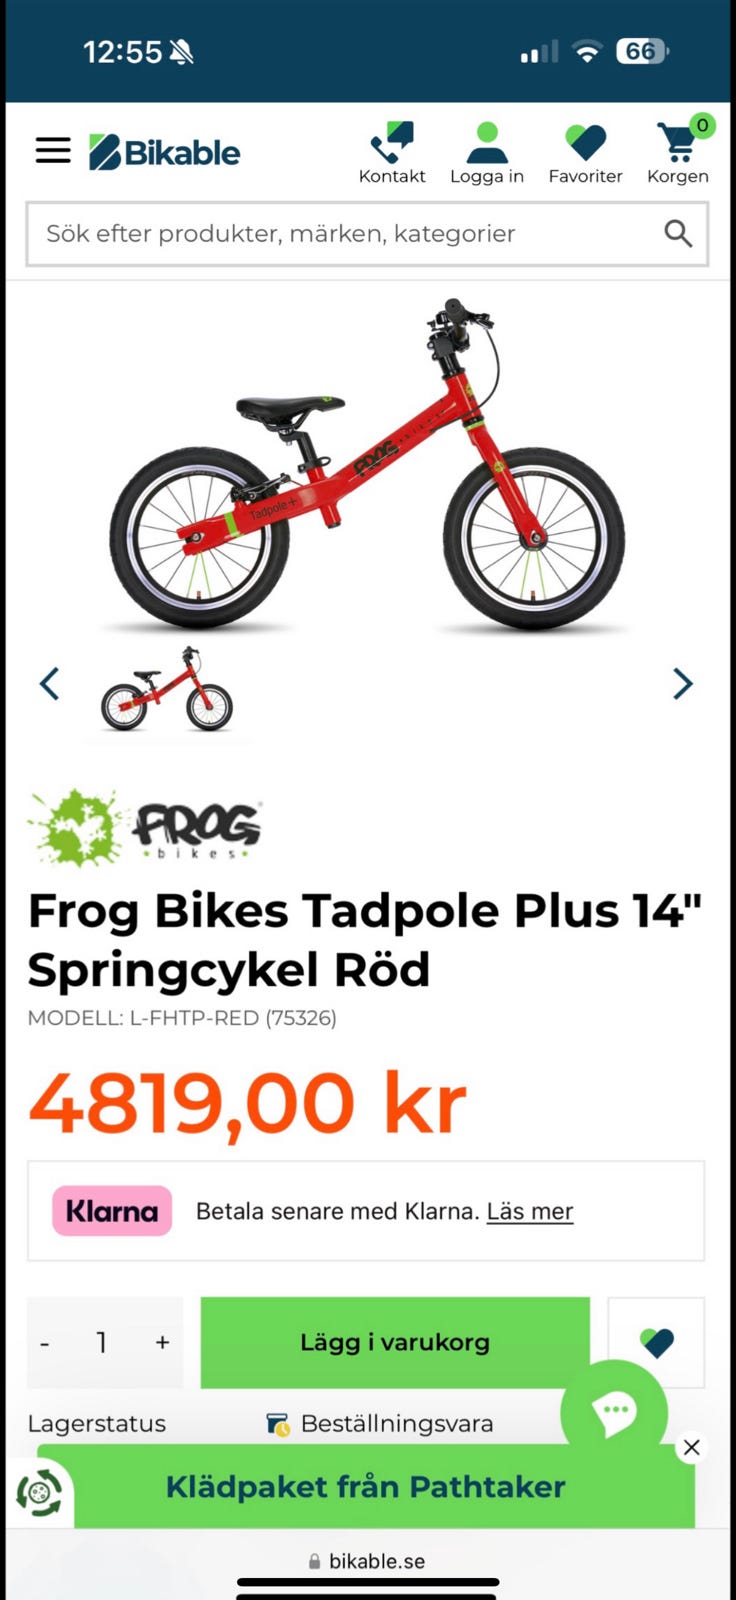Open Läs mer Klarna link
This screenshot has width=736, height=1600.
tap(530, 1211)
